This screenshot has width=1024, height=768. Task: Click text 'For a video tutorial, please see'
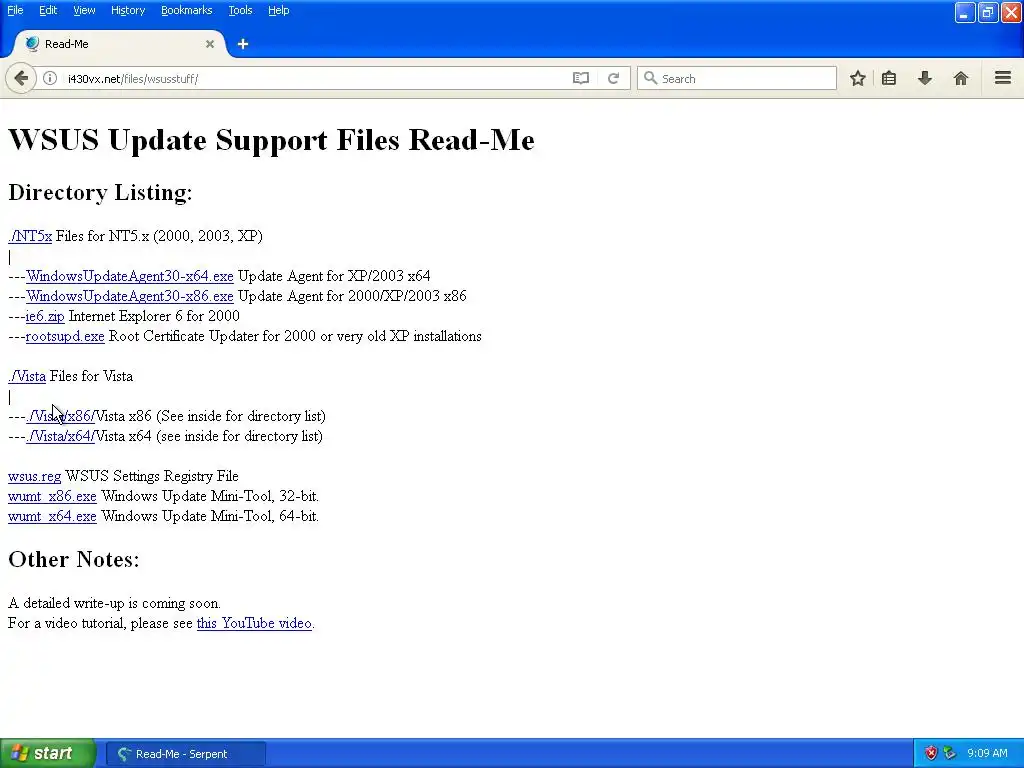click(101, 623)
